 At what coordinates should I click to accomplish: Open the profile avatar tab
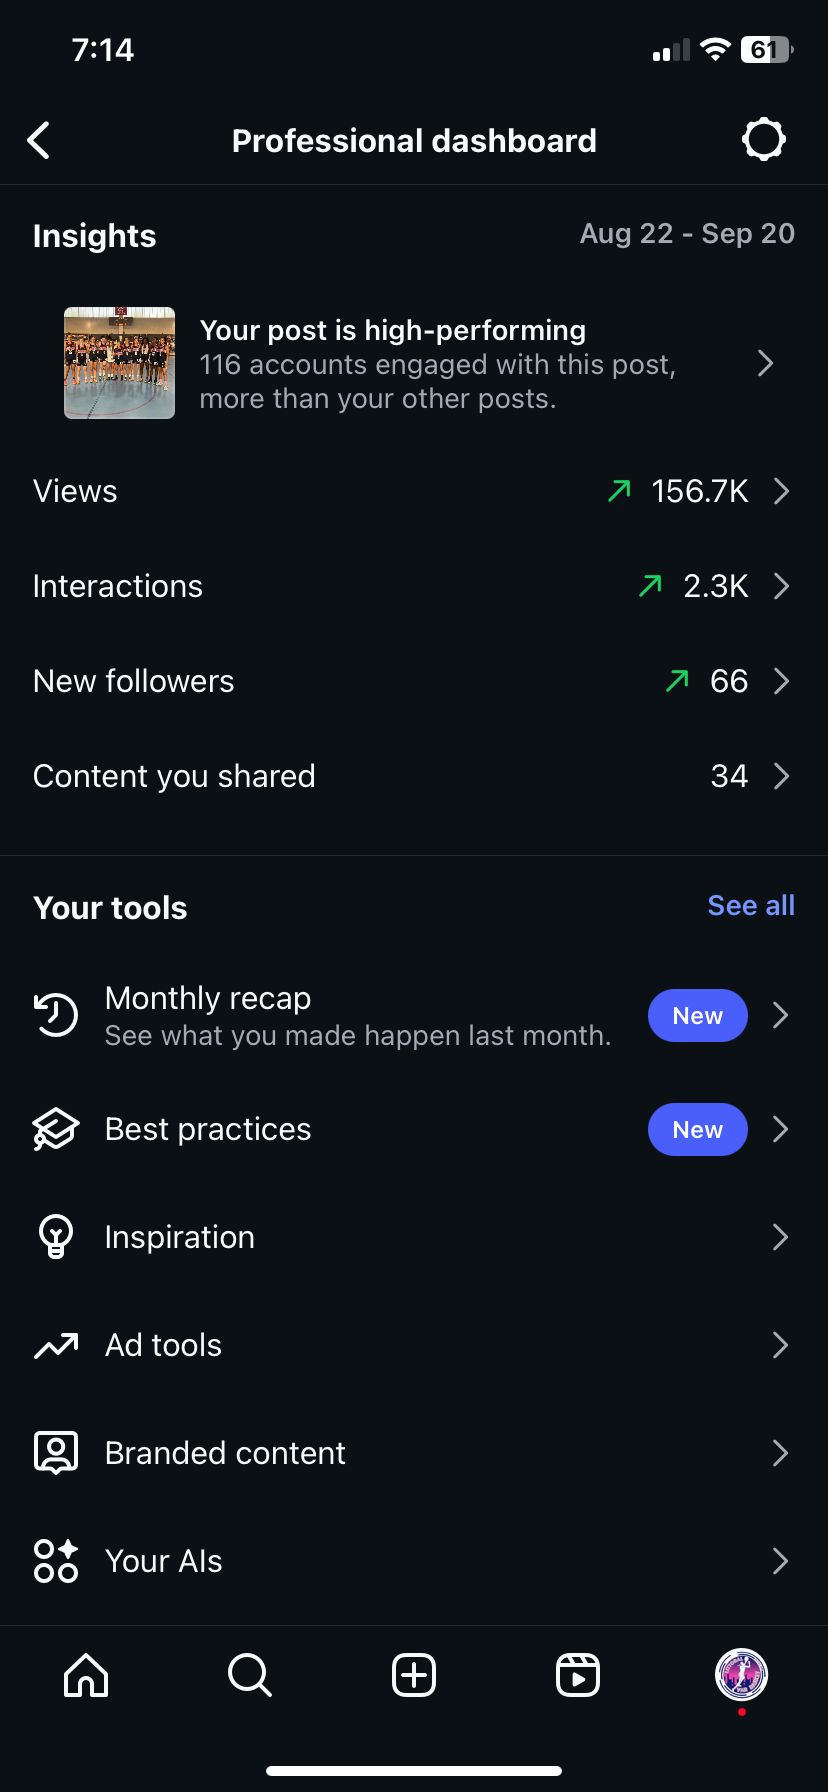[741, 1674]
